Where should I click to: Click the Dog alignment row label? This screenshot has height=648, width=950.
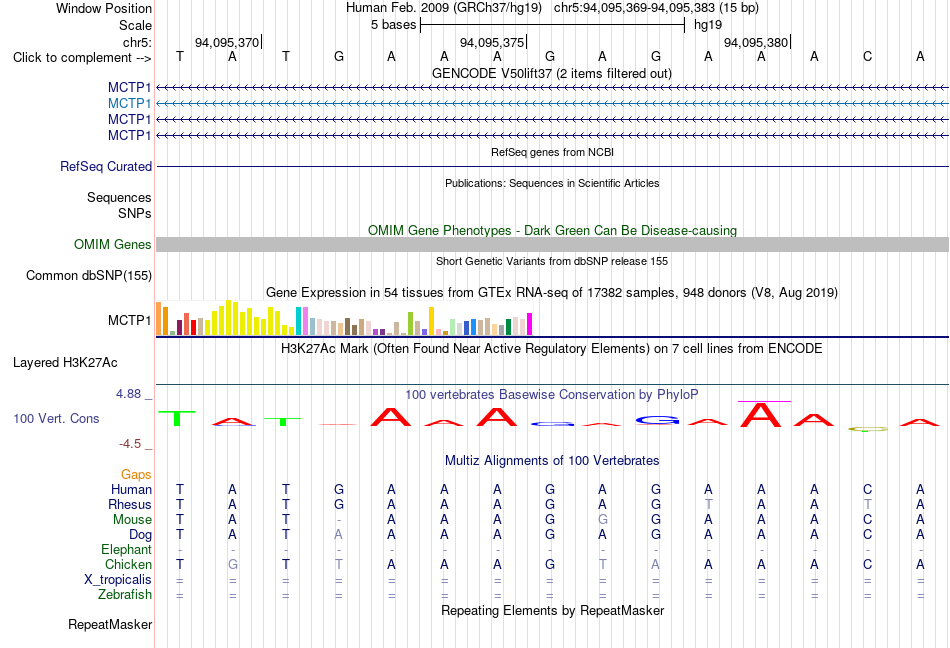point(141,535)
